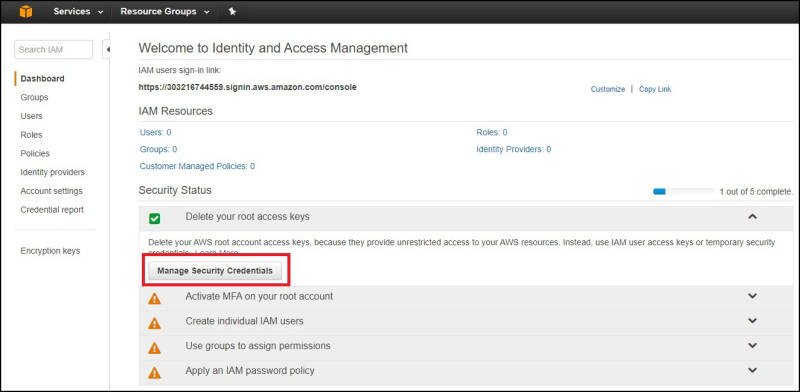Collapse the Delete your root access keys section

pyautogui.click(x=752, y=216)
